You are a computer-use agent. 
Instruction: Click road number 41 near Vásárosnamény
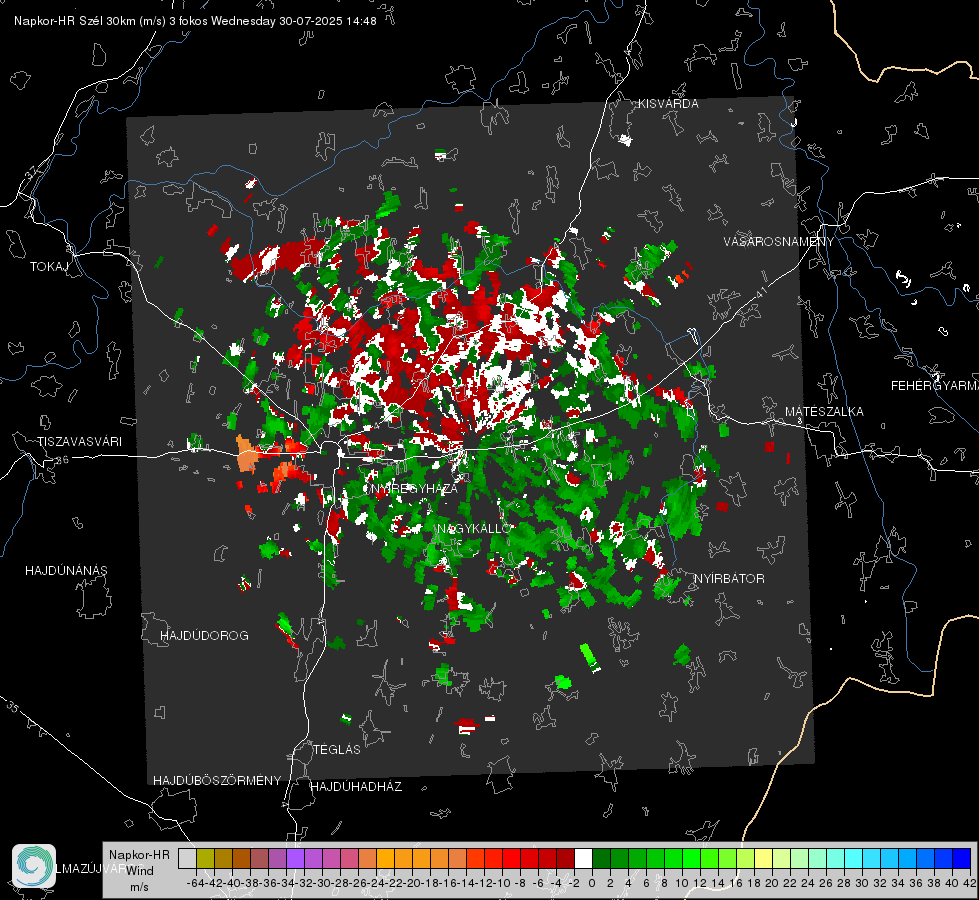(760, 292)
